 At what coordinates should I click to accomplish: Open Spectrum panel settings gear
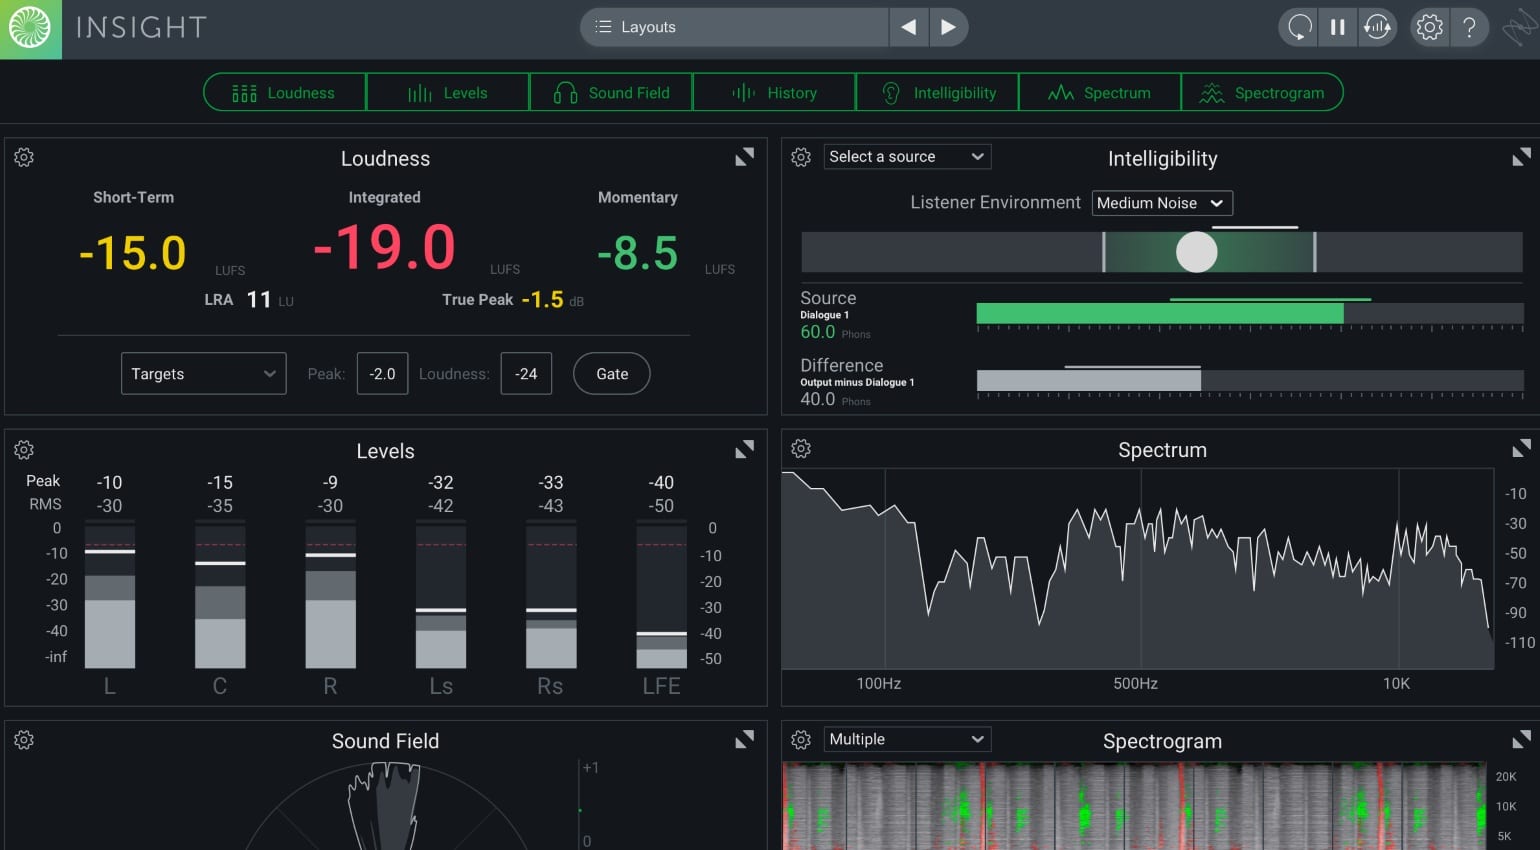pos(801,449)
